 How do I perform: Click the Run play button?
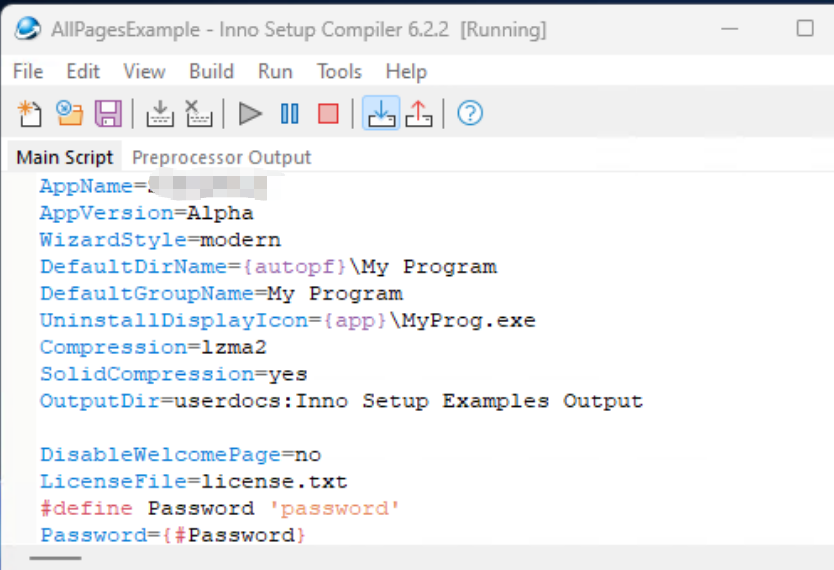click(x=249, y=113)
